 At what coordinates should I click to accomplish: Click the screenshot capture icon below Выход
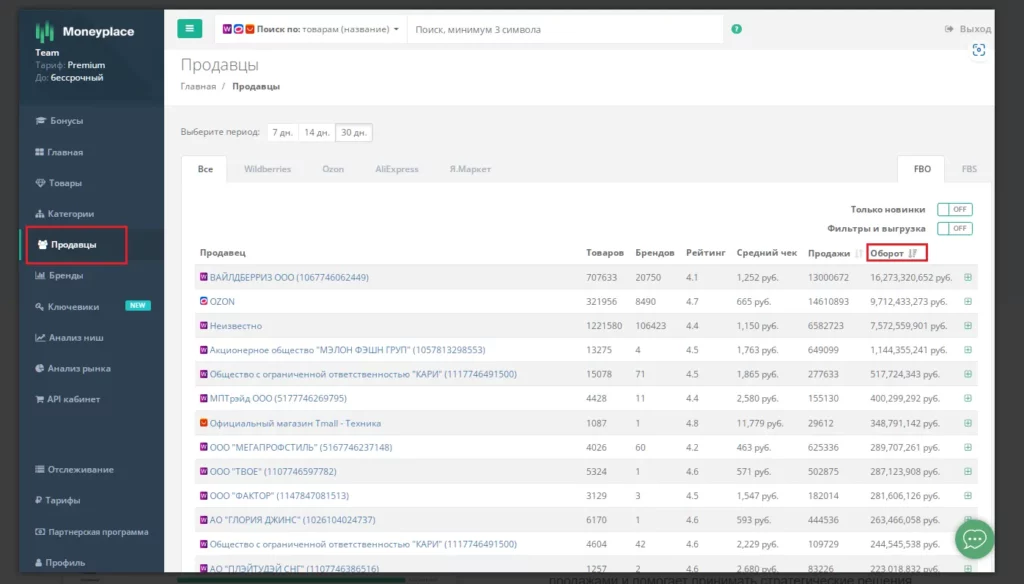click(978, 50)
